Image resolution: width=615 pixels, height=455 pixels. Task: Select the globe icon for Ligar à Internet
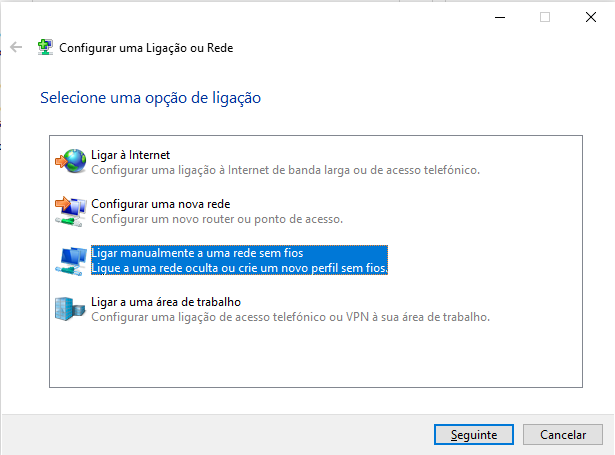71,161
